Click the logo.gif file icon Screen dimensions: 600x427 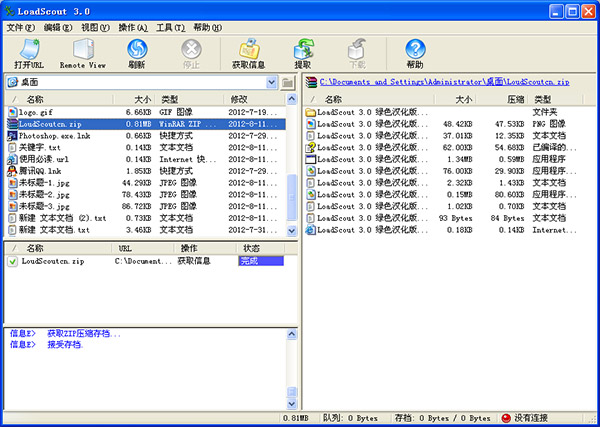[13, 112]
